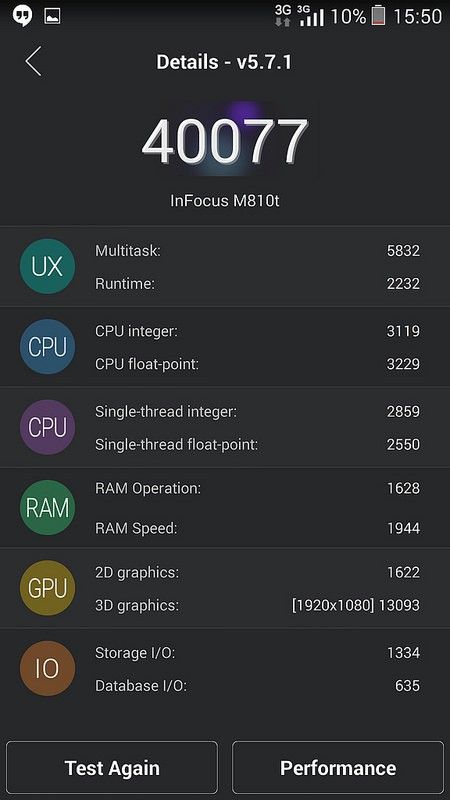Select the total score 40077
This screenshot has width=450, height=800.
pyautogui.click(x=224, y=142)
